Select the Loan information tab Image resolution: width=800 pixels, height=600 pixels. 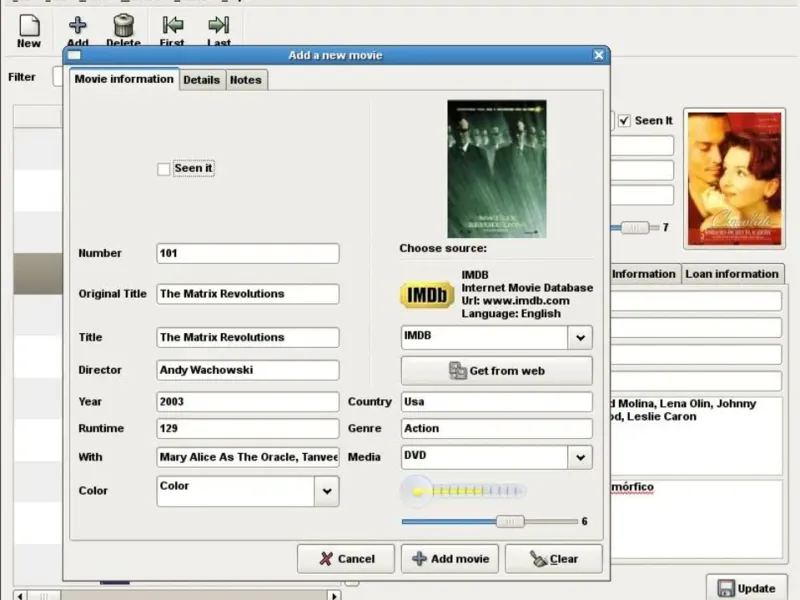731,274
